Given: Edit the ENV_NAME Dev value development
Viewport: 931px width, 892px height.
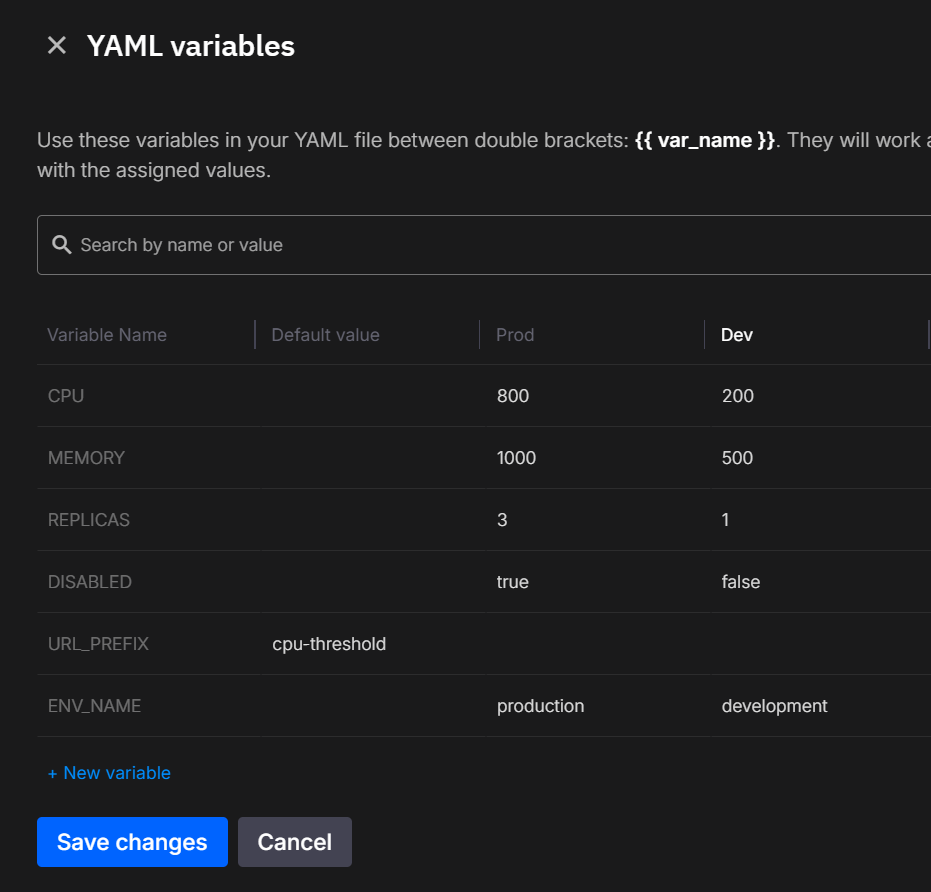Looking at the screenshot, I should click(775, 706).
